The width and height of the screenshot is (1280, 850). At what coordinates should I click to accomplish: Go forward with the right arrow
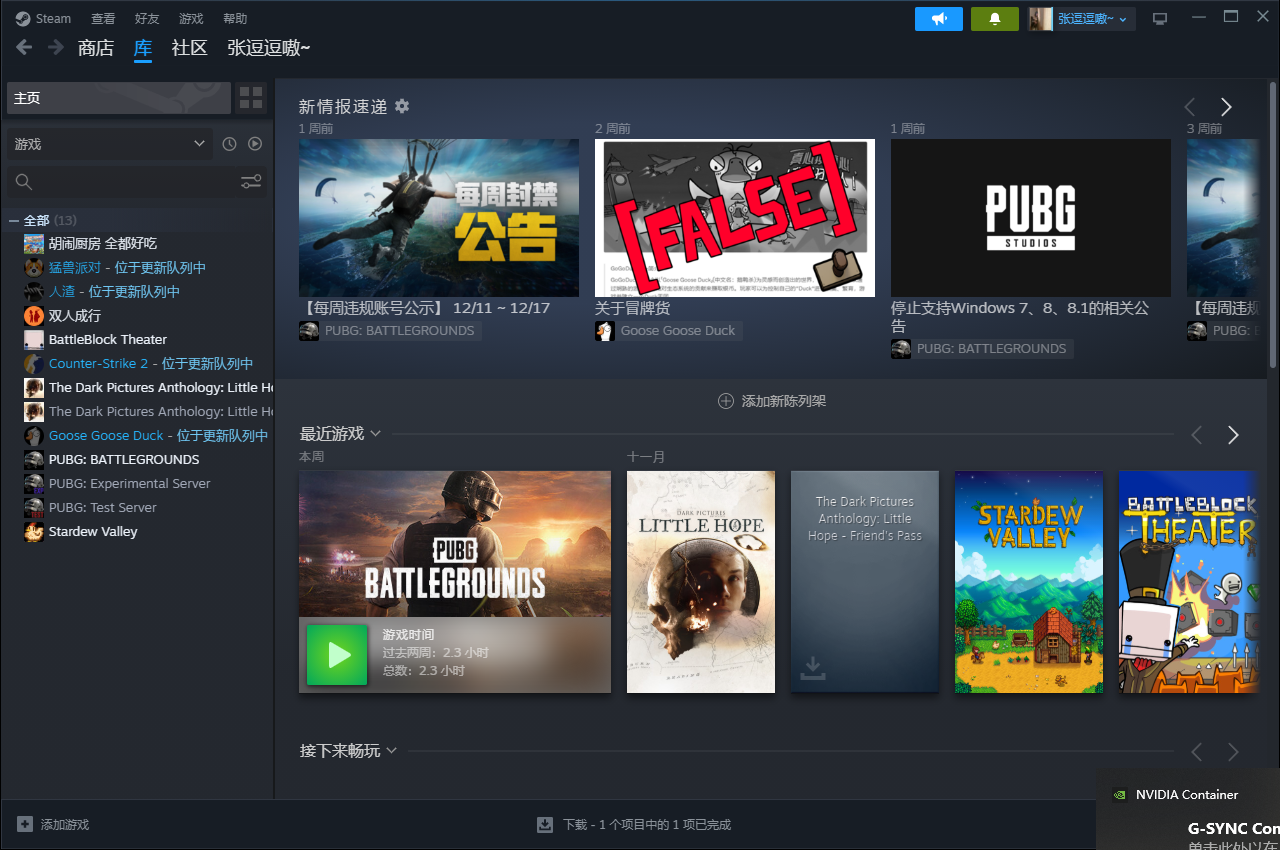click(x=56, y=47)
